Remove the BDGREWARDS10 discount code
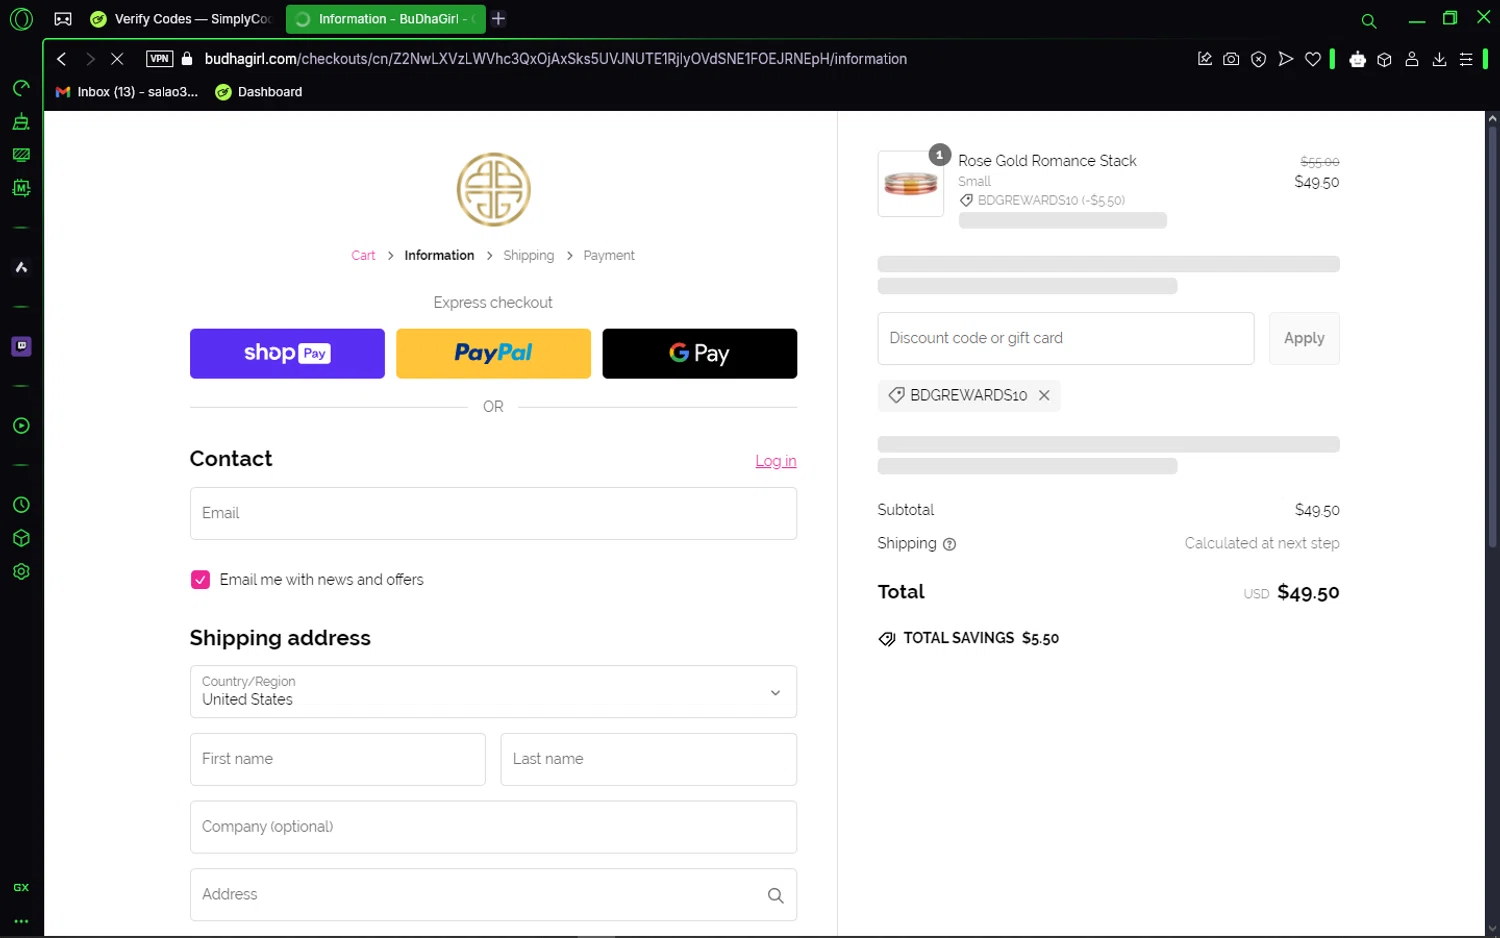 point(1044,396)
